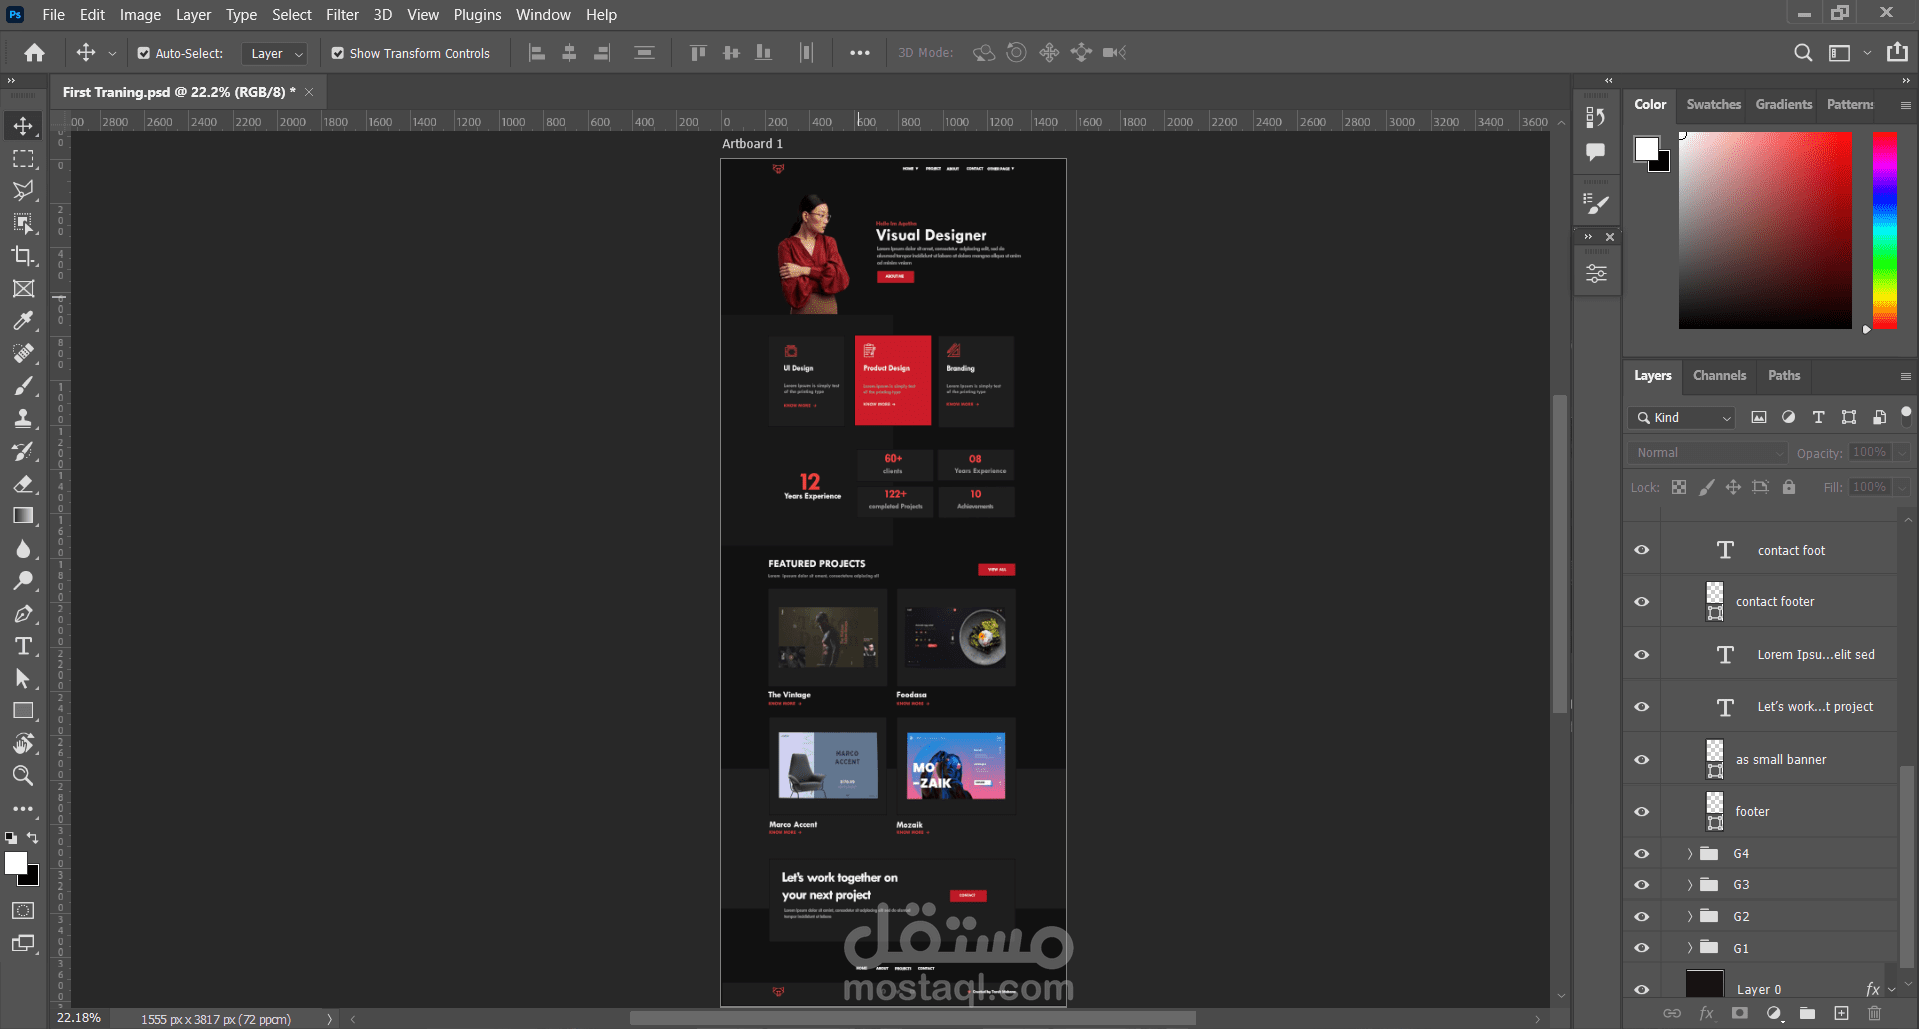Select the Object Selection tool
The height and width of the screenshot is (1029, 1919).
(x=23, y=223)
